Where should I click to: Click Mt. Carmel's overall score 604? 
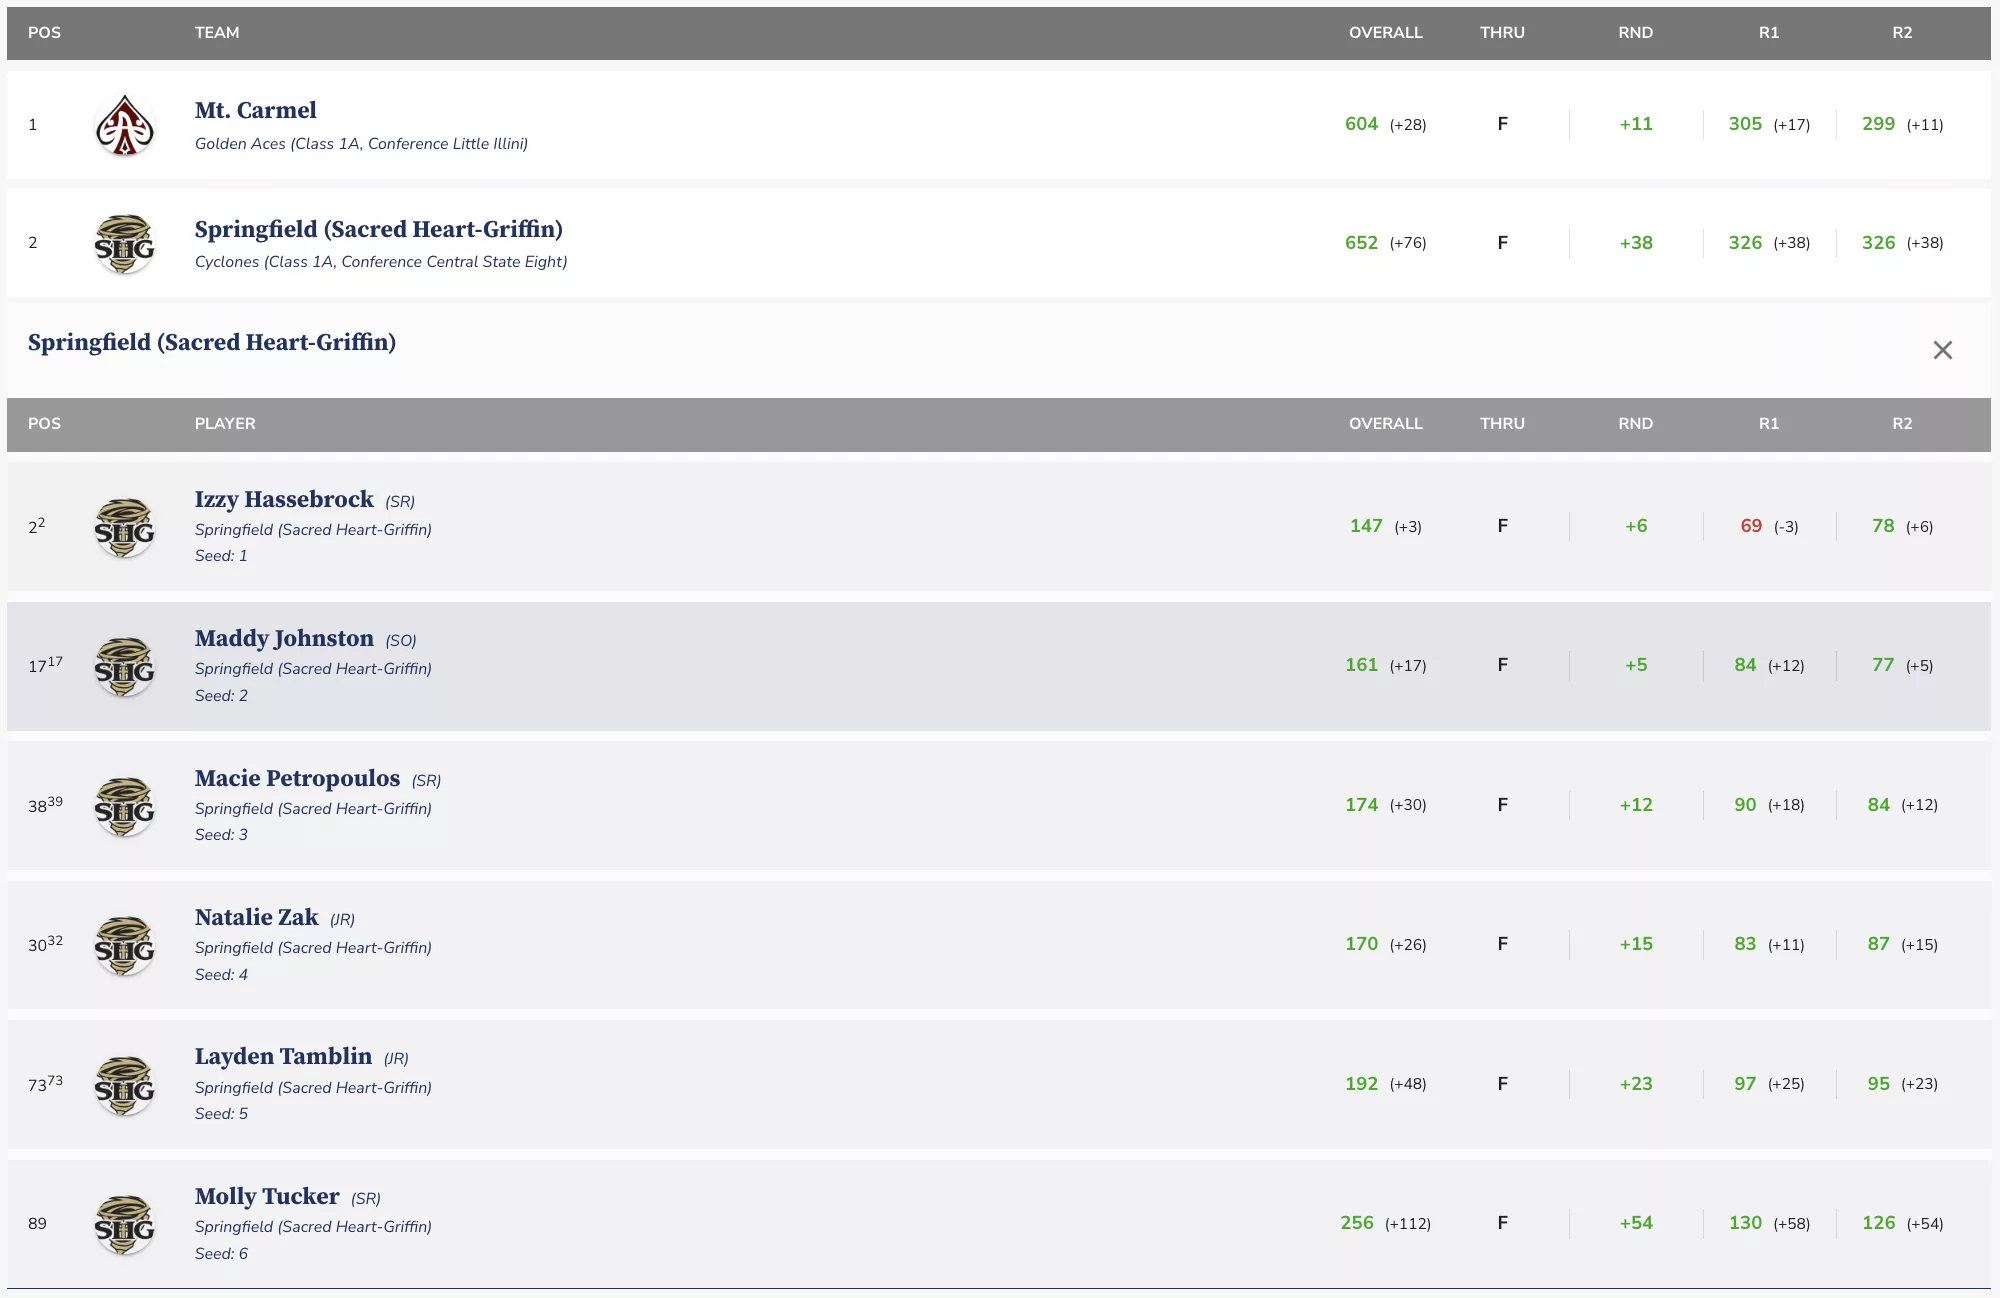coord(1361,124)
